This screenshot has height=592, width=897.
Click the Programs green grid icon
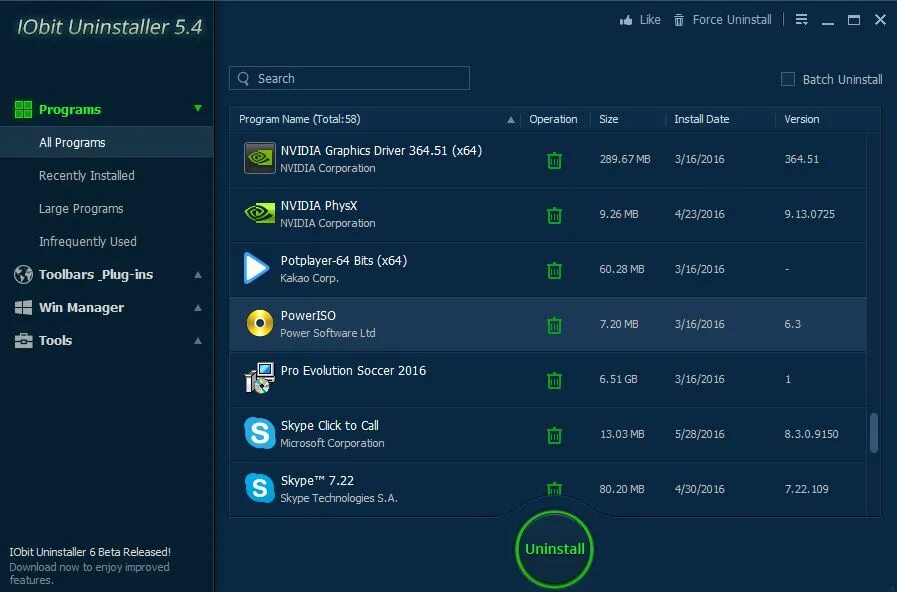[x=23, y=109]
